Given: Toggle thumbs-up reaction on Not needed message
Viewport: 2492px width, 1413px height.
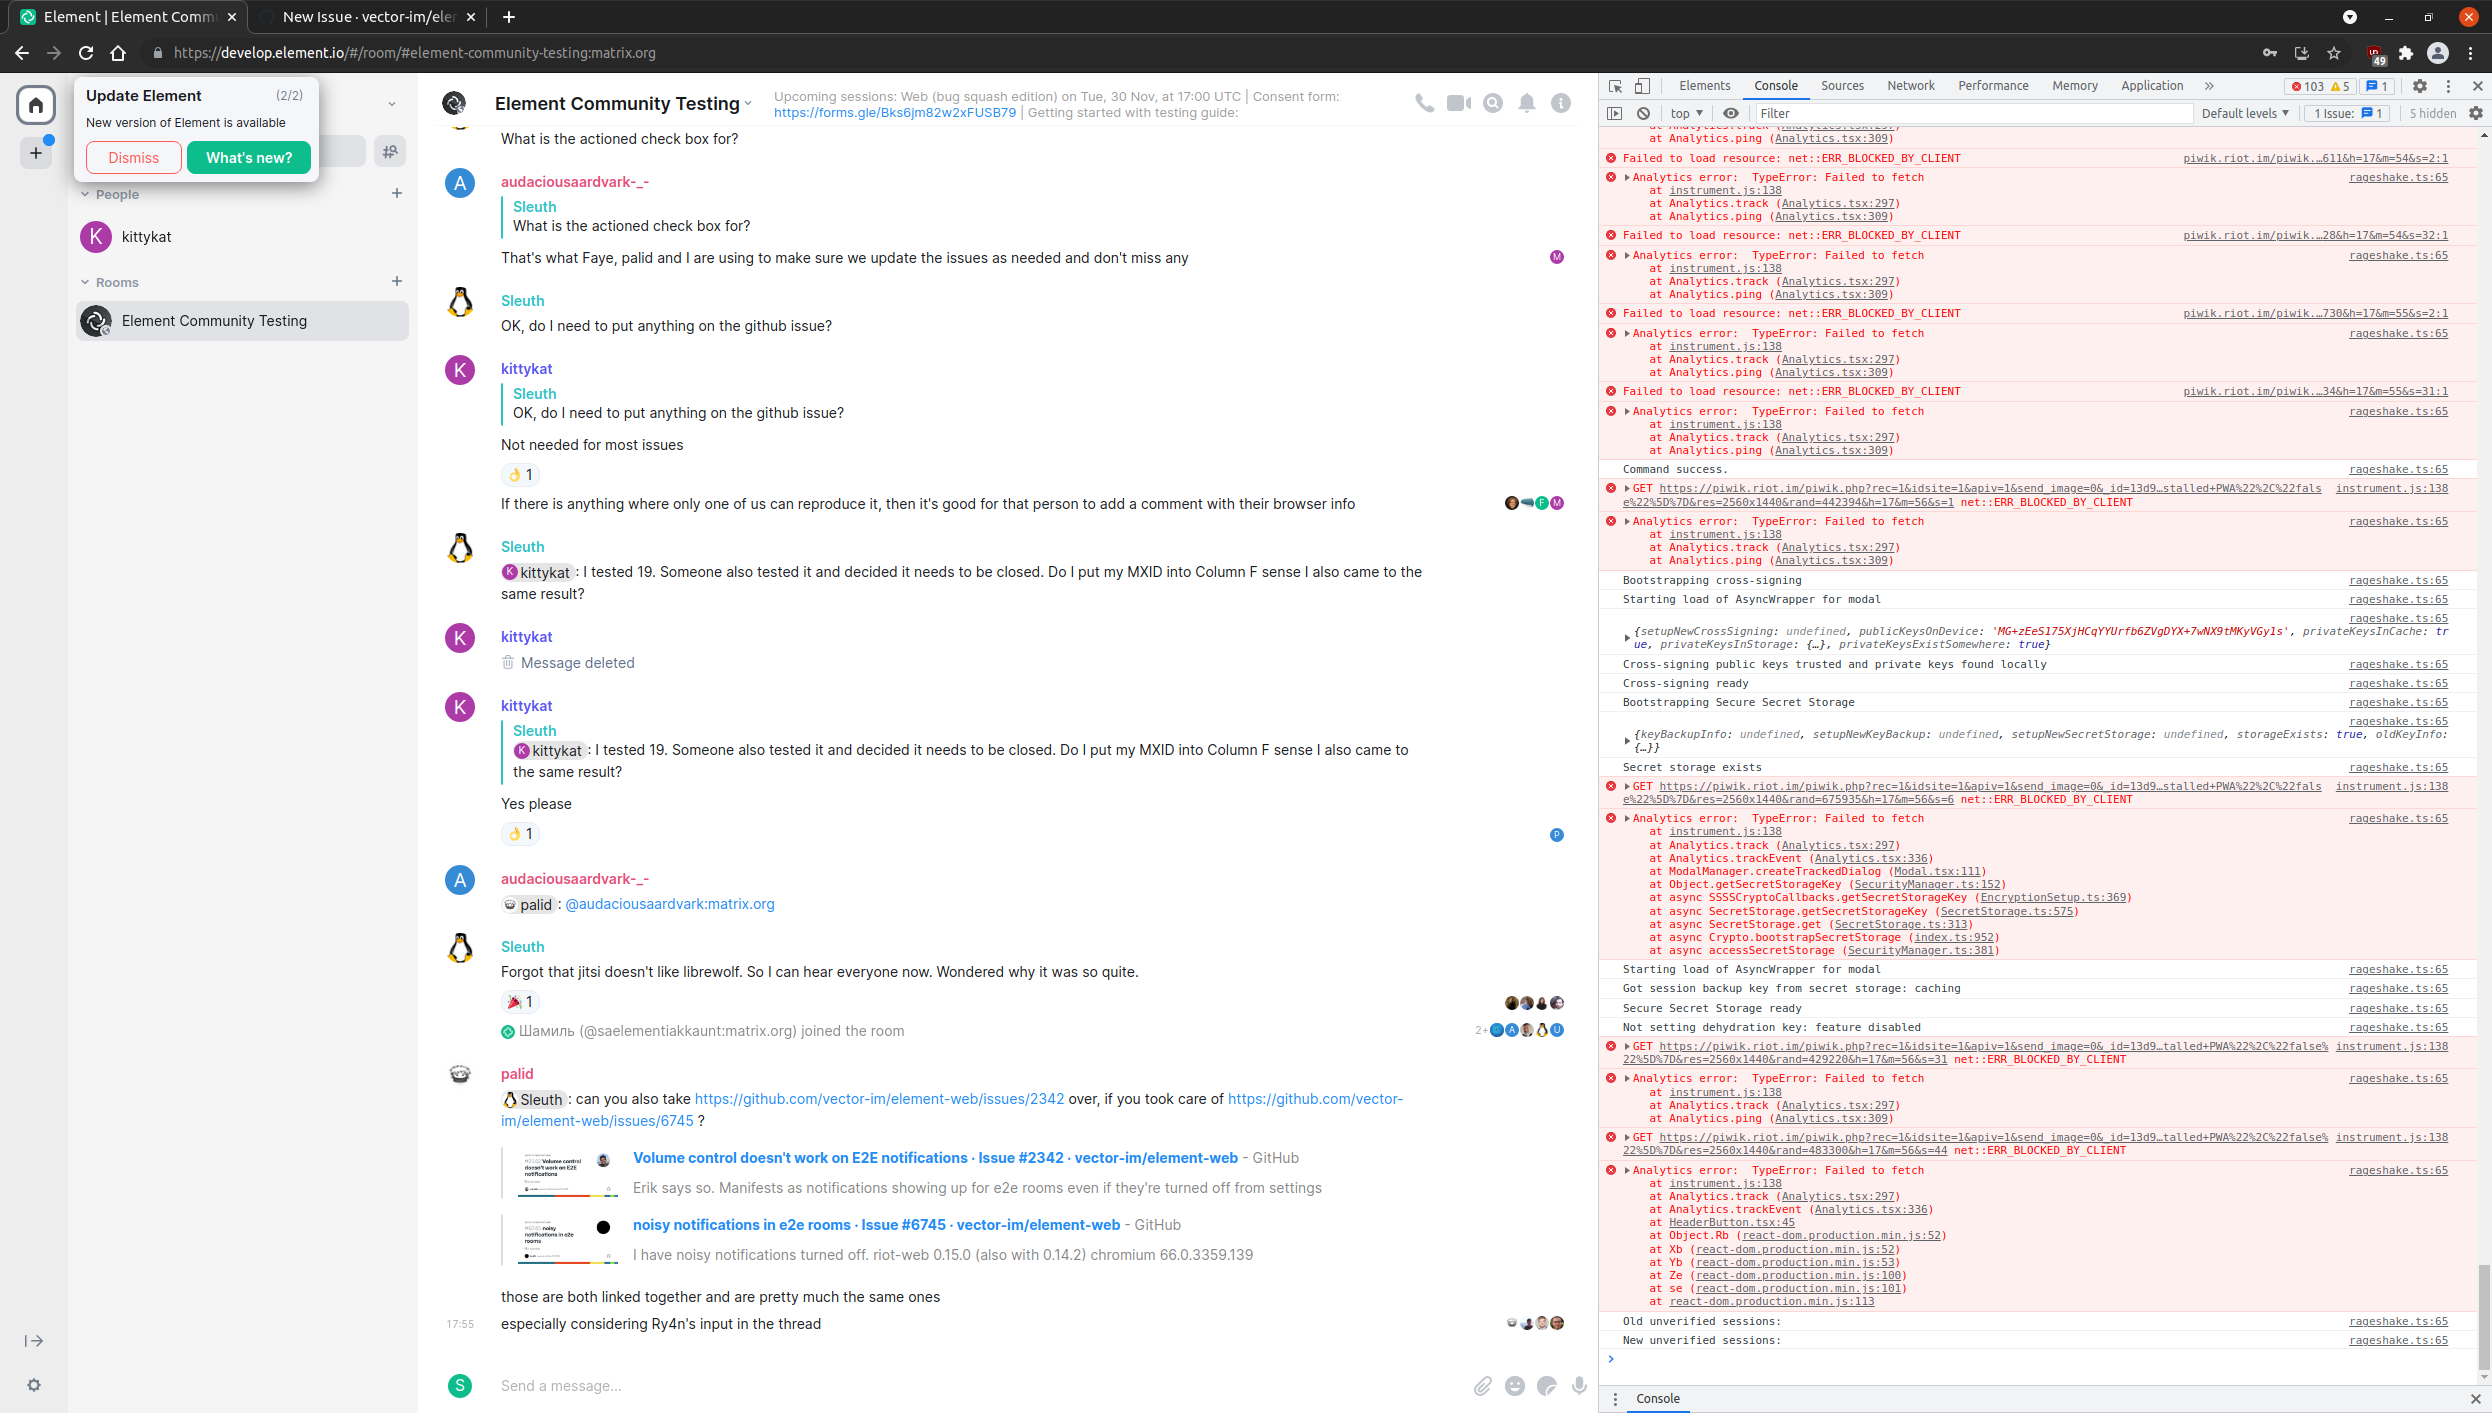Looking at the screenshot, I should (x=521, y=475).
